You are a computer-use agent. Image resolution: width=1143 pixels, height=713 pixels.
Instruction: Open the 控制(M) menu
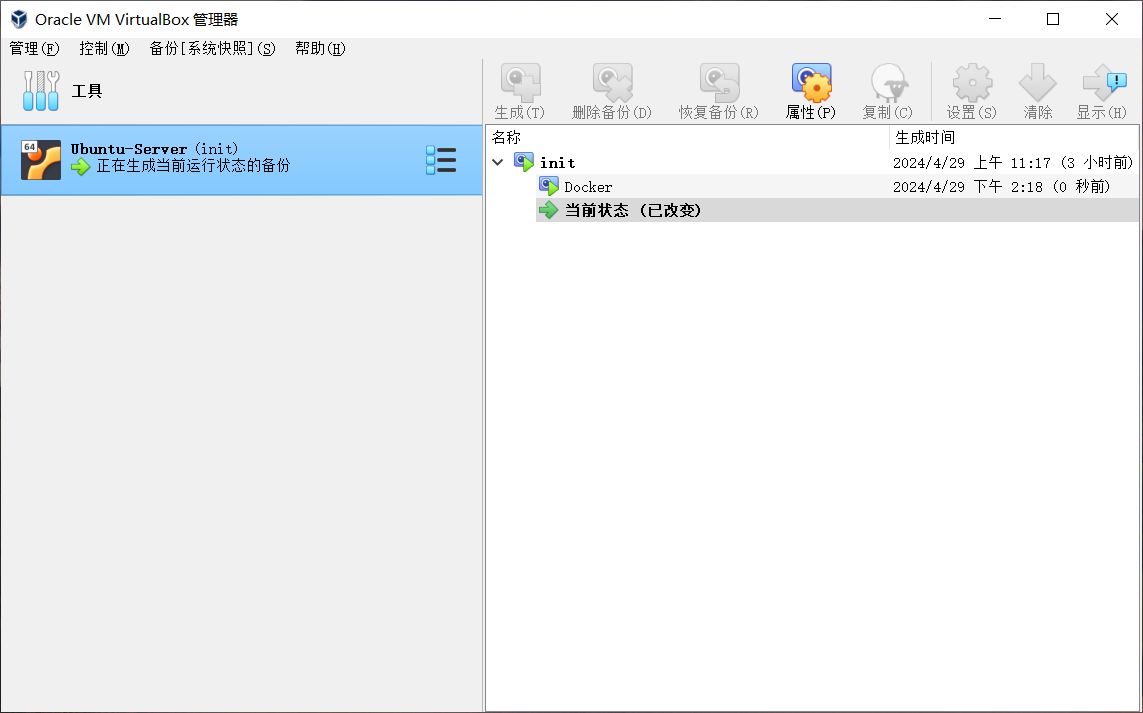pyautogui.click(x=104, y=48)
